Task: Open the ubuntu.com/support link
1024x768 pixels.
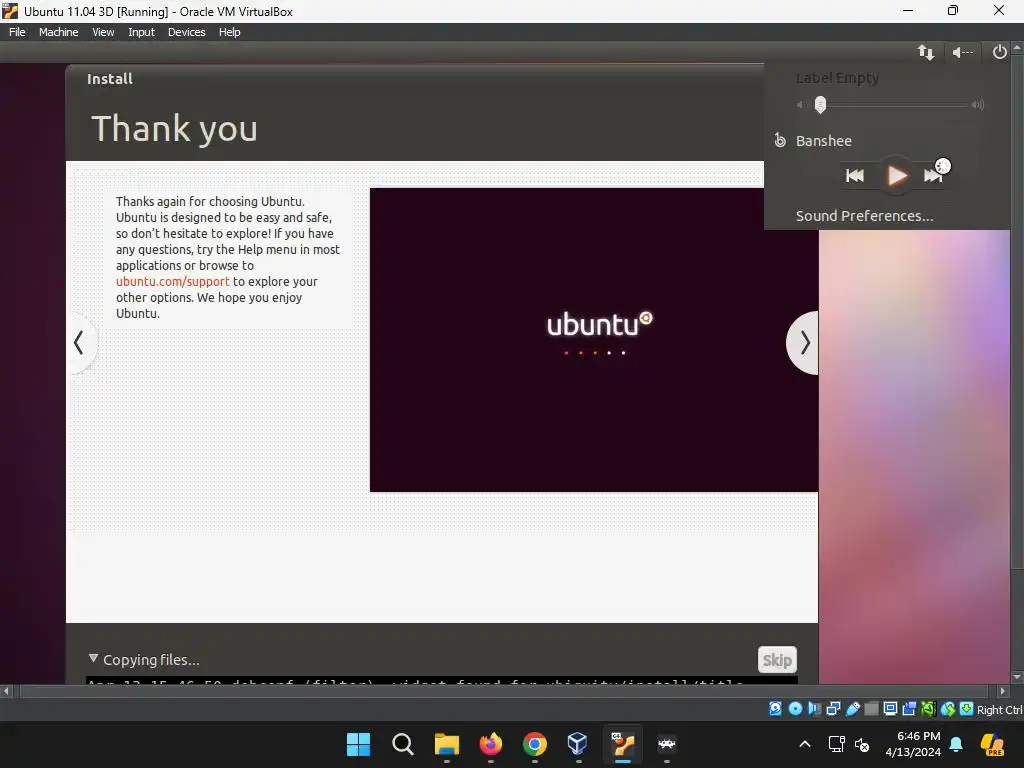Action: pyautogui.click(x=172, y=281)
